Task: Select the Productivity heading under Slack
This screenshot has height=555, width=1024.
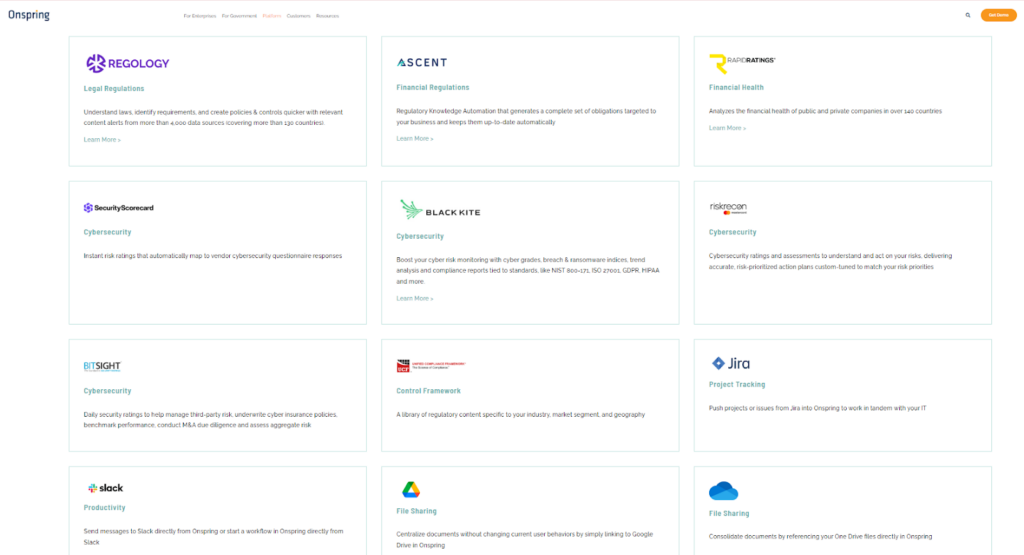Action: pos(104,507)
